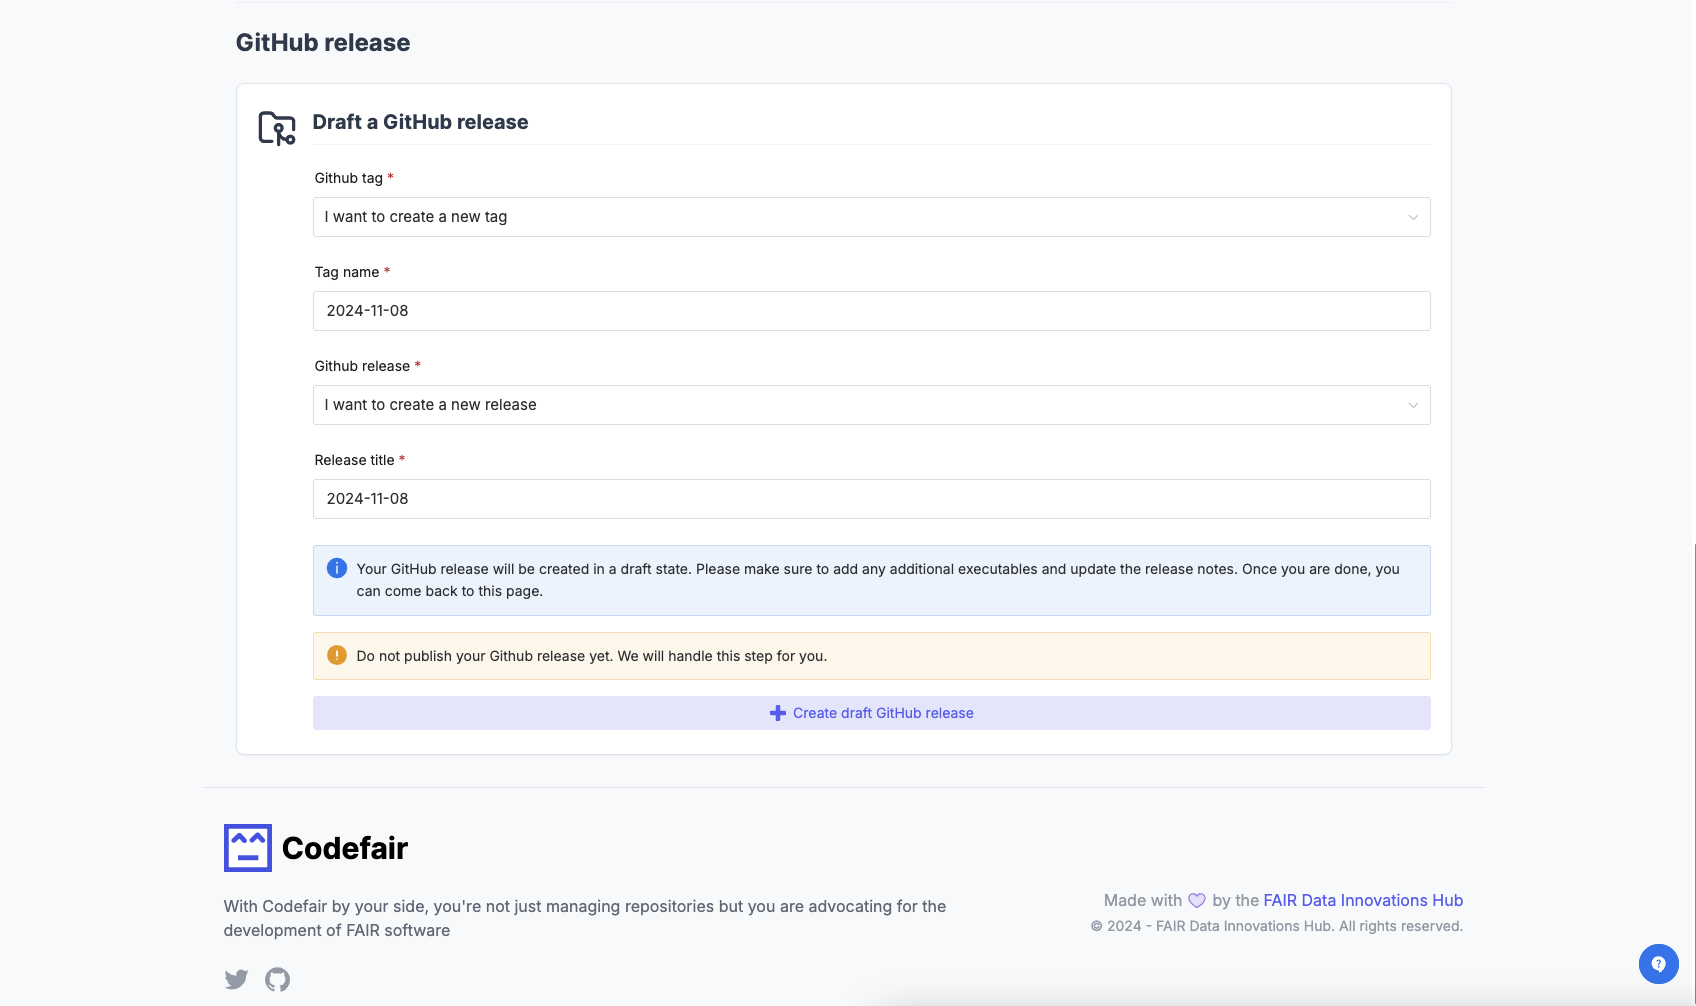The width and height of the screenshot is (1696, 1006).
Task: Open the help question mark button
Action: click(1658, 964)
